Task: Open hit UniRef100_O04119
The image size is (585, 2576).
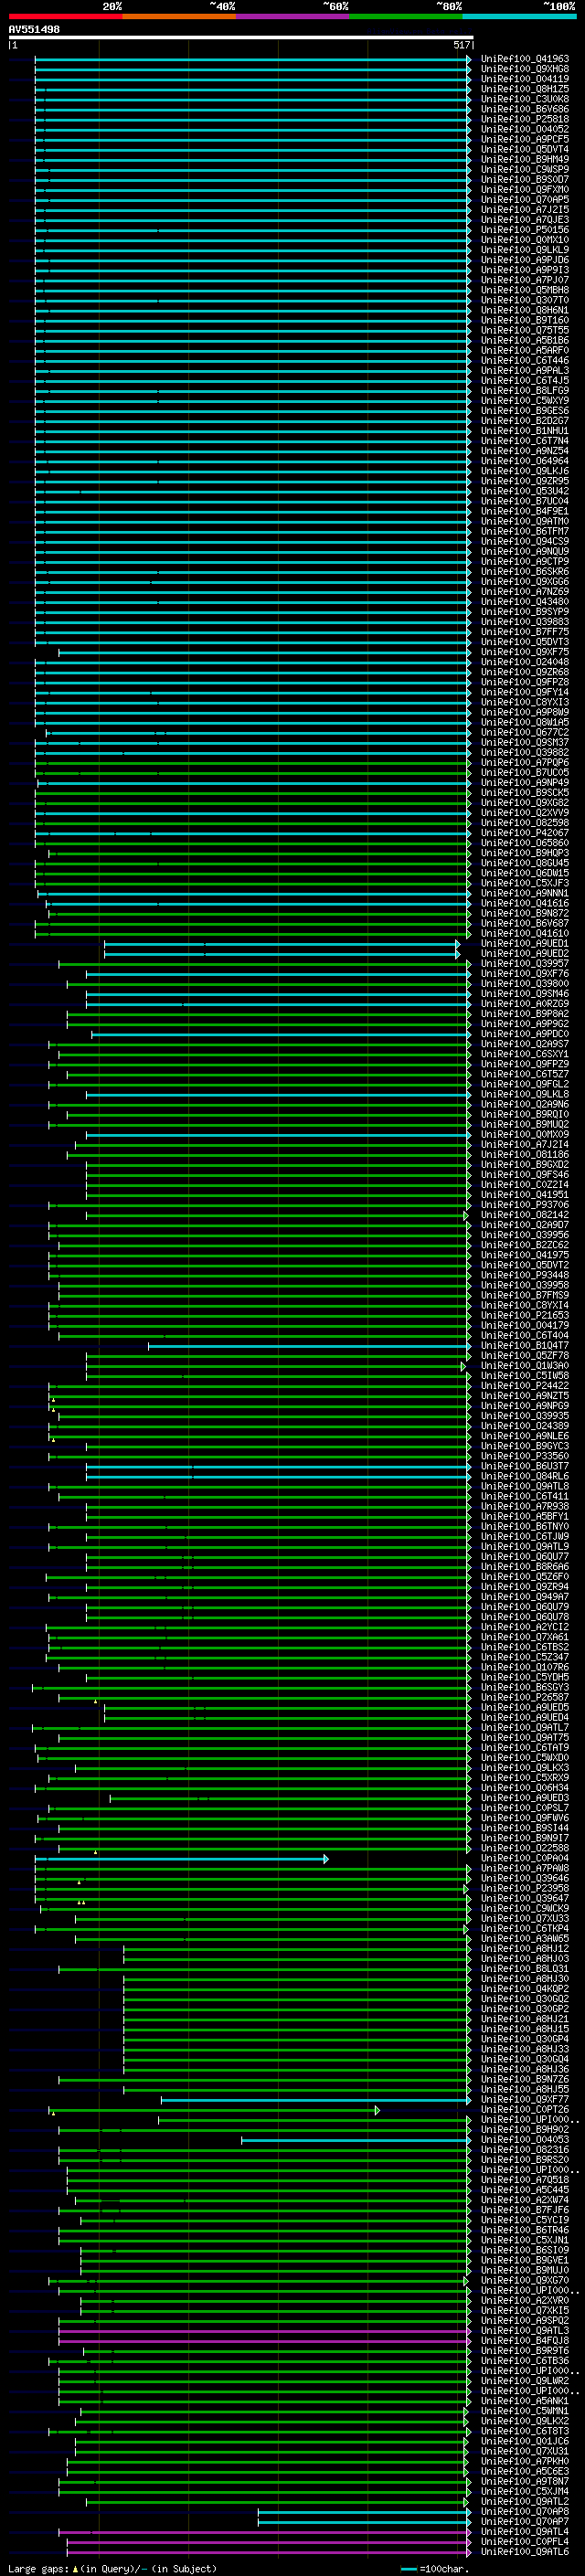Action: click(524, 79)
